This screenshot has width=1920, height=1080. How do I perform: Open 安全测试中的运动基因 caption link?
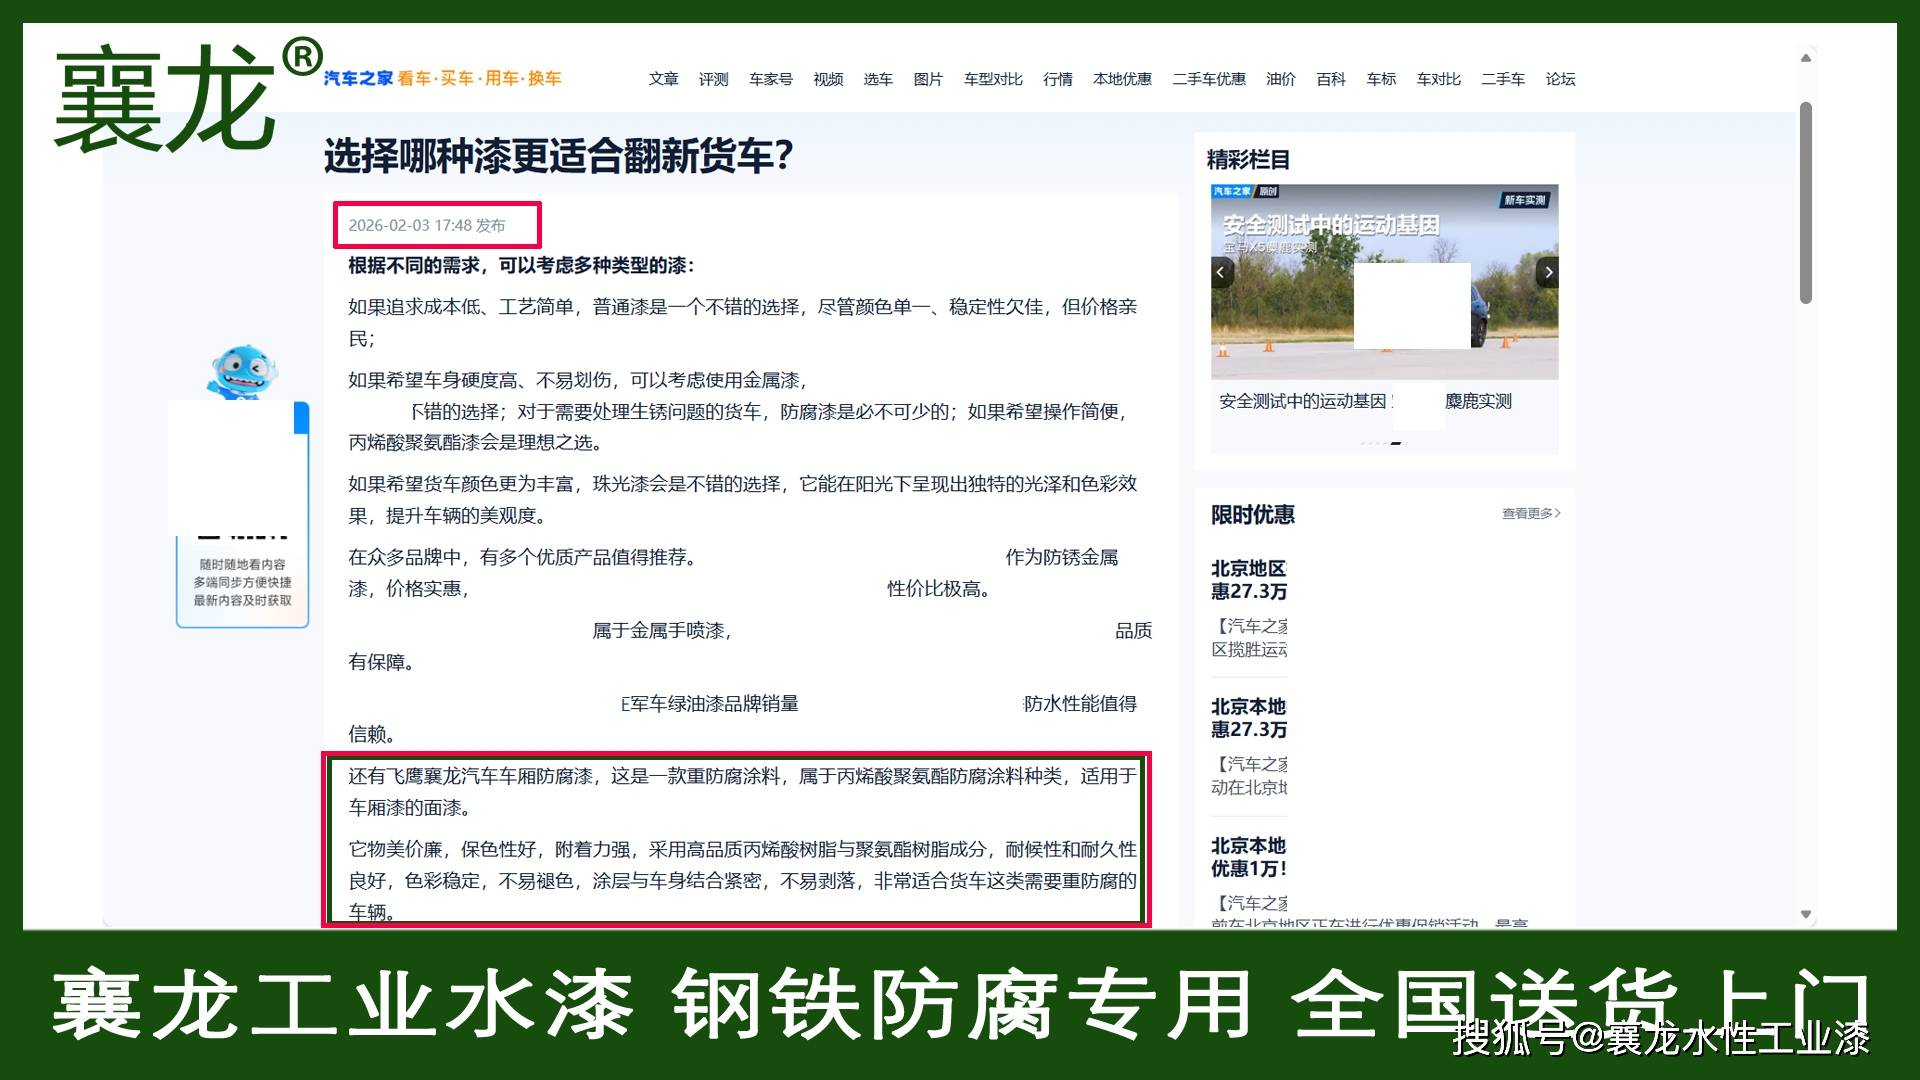tap(1302, 401)
